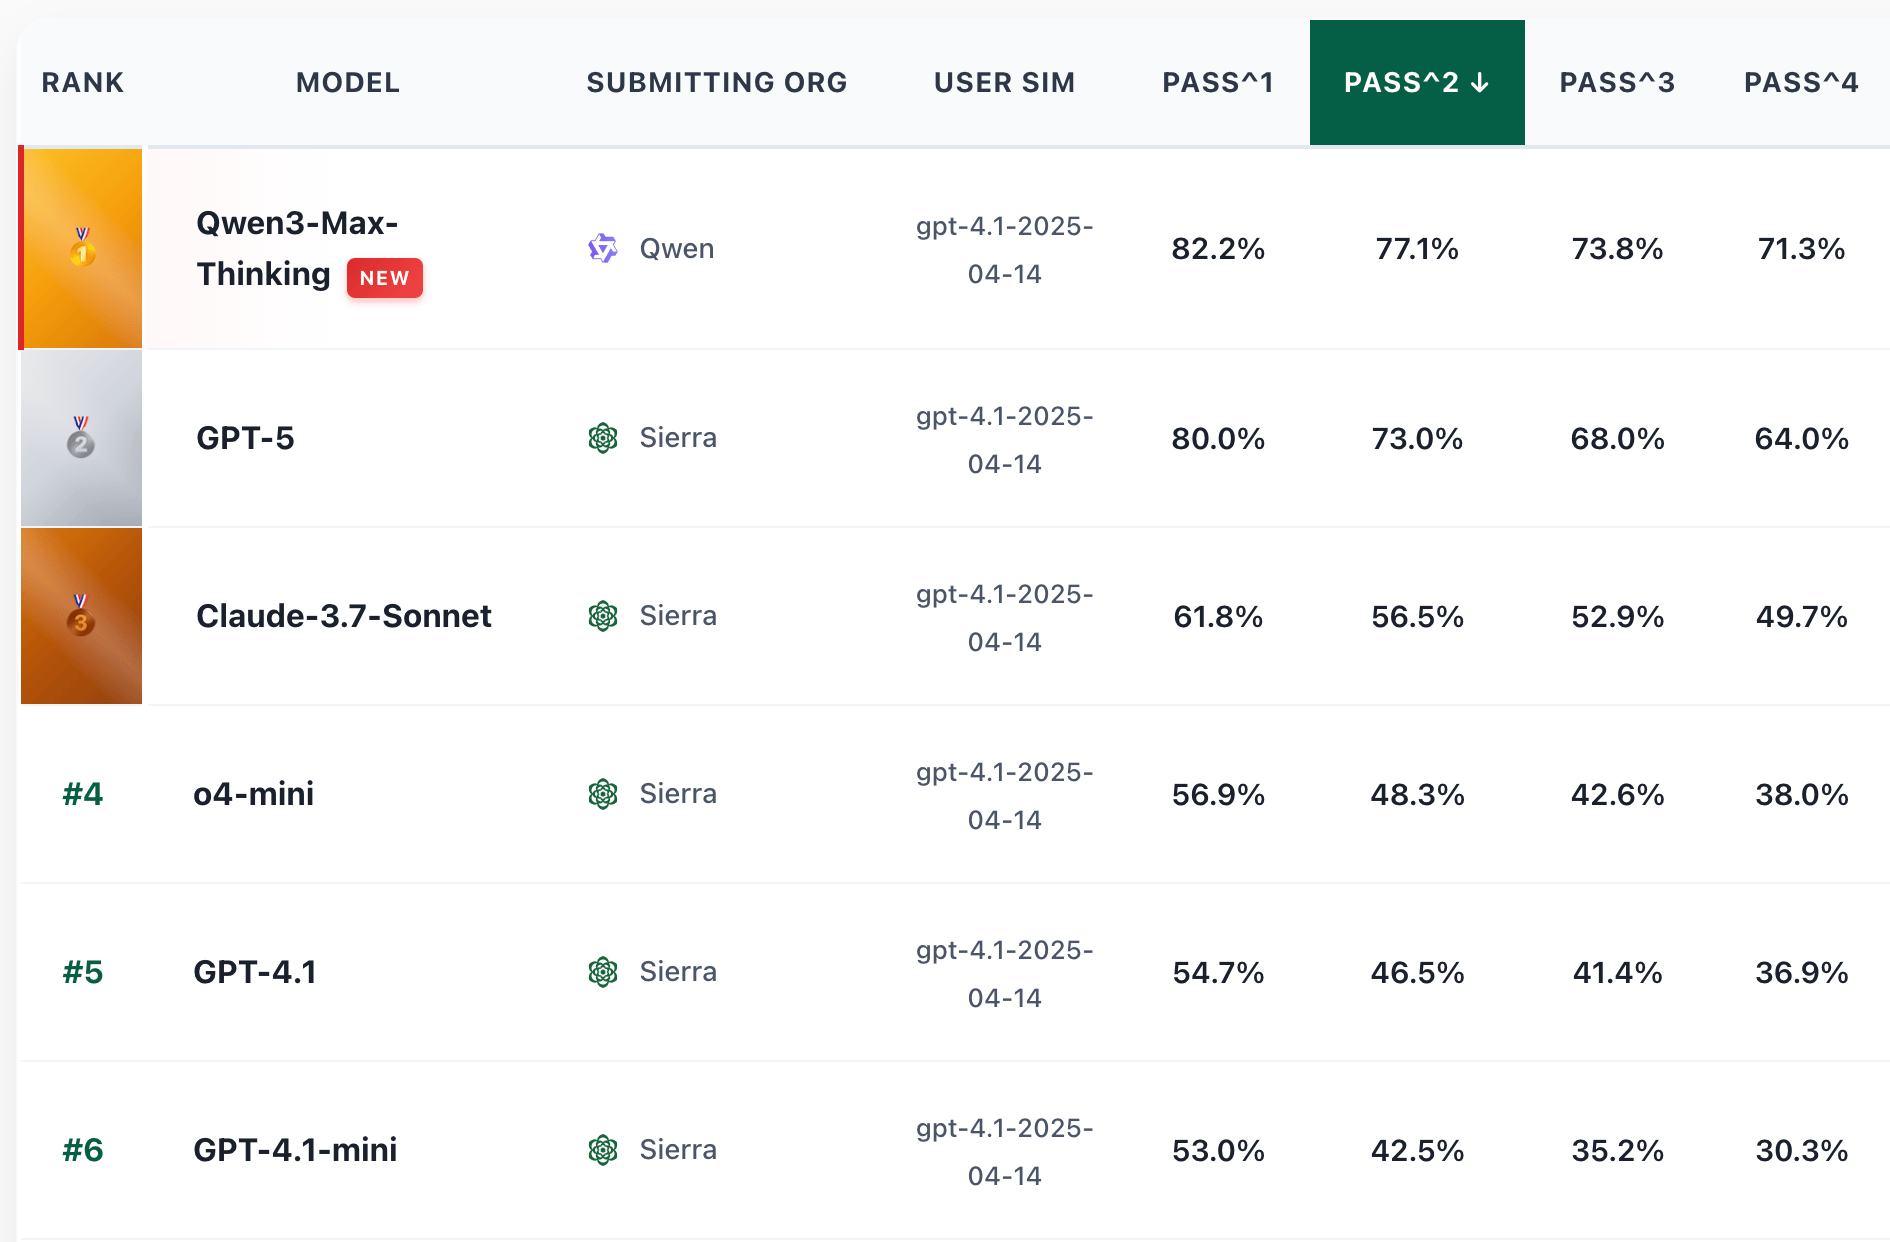Click the SUBMITTING ORG column header
Image resolution: width=1890 pixels, height=1242 pixels.
tap(716, 83)
